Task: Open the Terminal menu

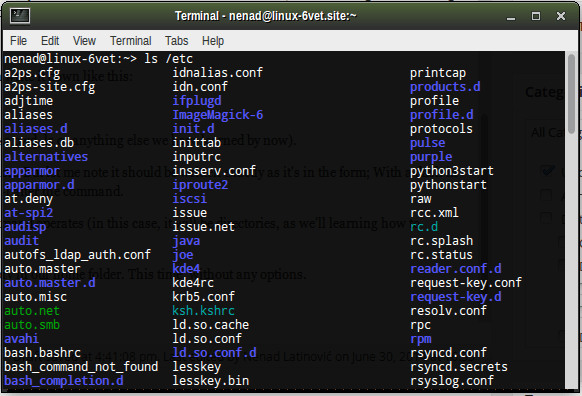Action: click(131, 40)
